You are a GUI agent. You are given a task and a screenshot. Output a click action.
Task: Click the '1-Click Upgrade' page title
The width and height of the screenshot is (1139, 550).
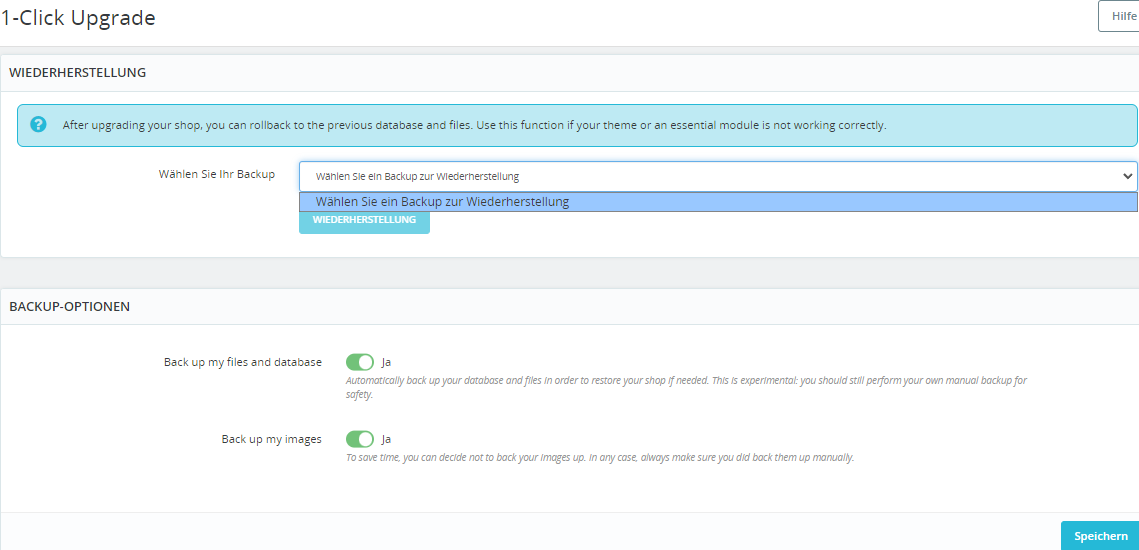point(78,18)
